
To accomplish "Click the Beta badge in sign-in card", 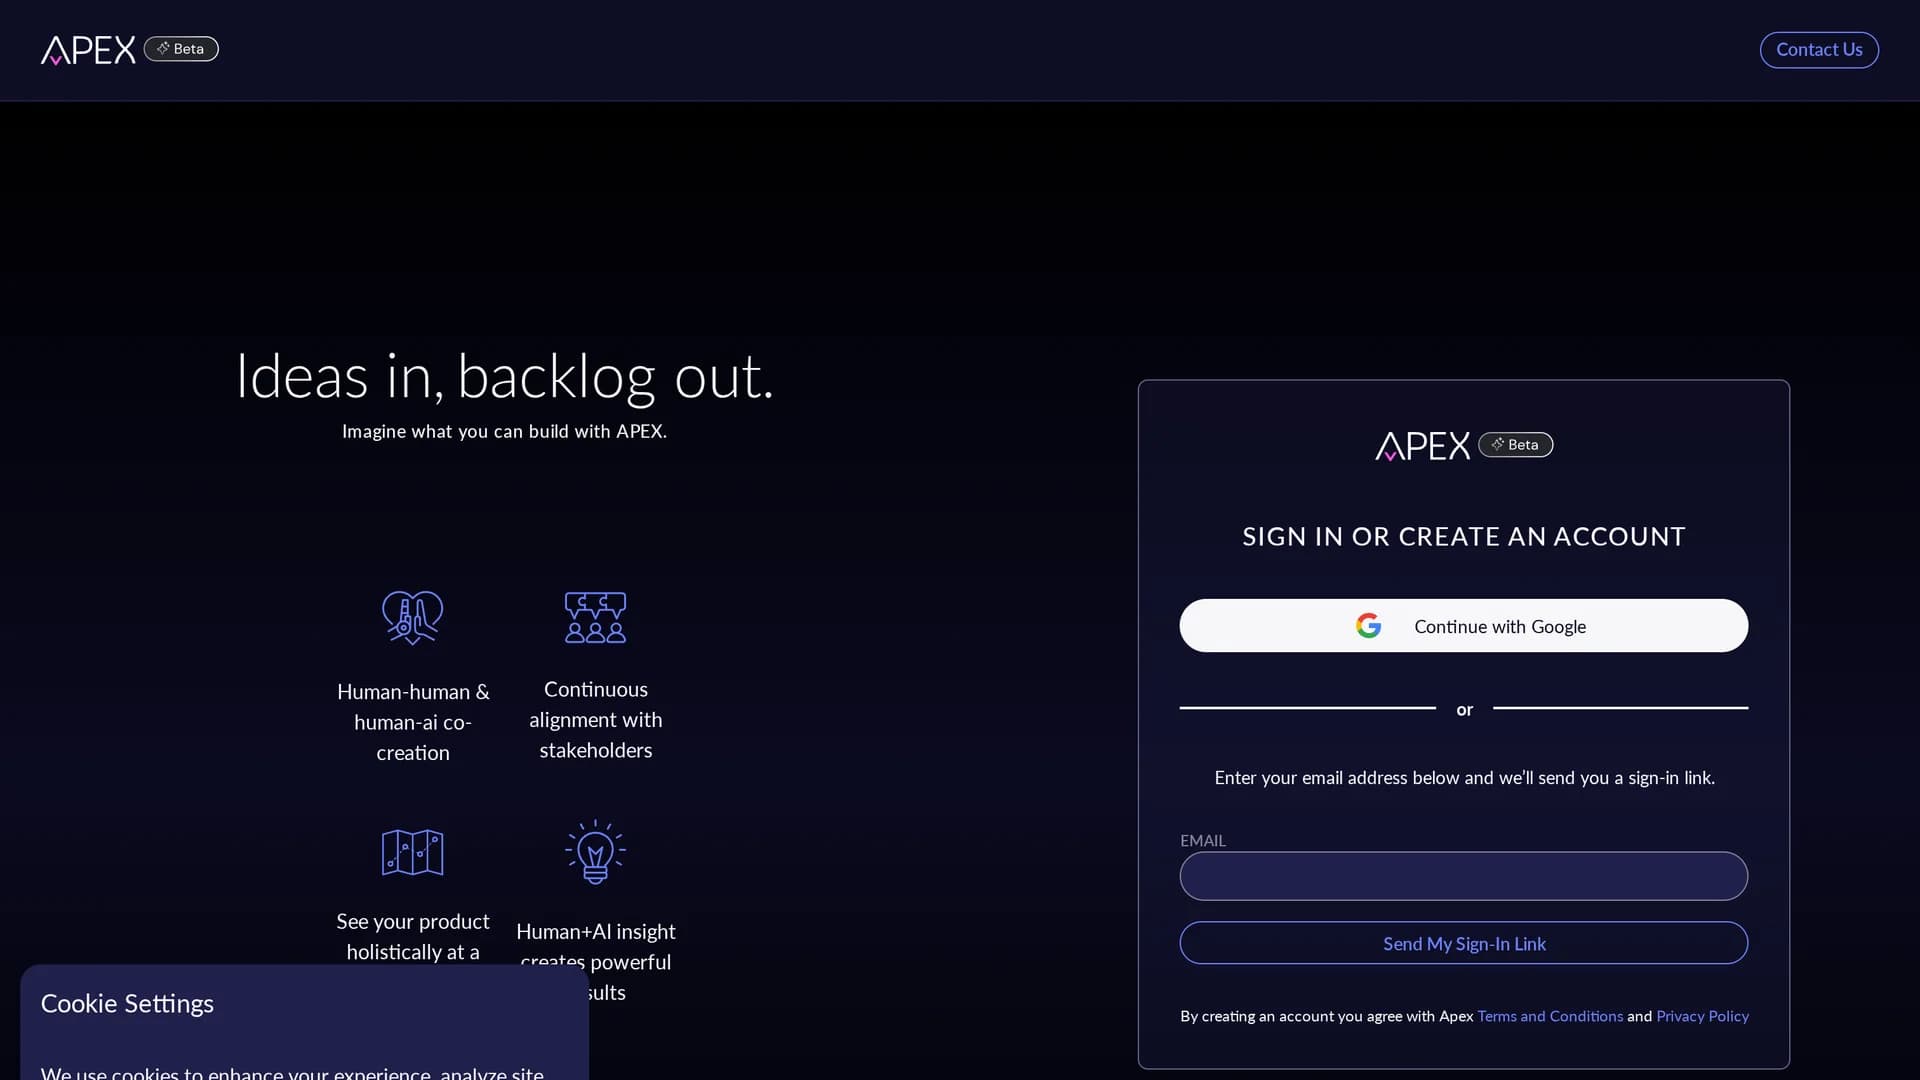I will pos(1516,445).
